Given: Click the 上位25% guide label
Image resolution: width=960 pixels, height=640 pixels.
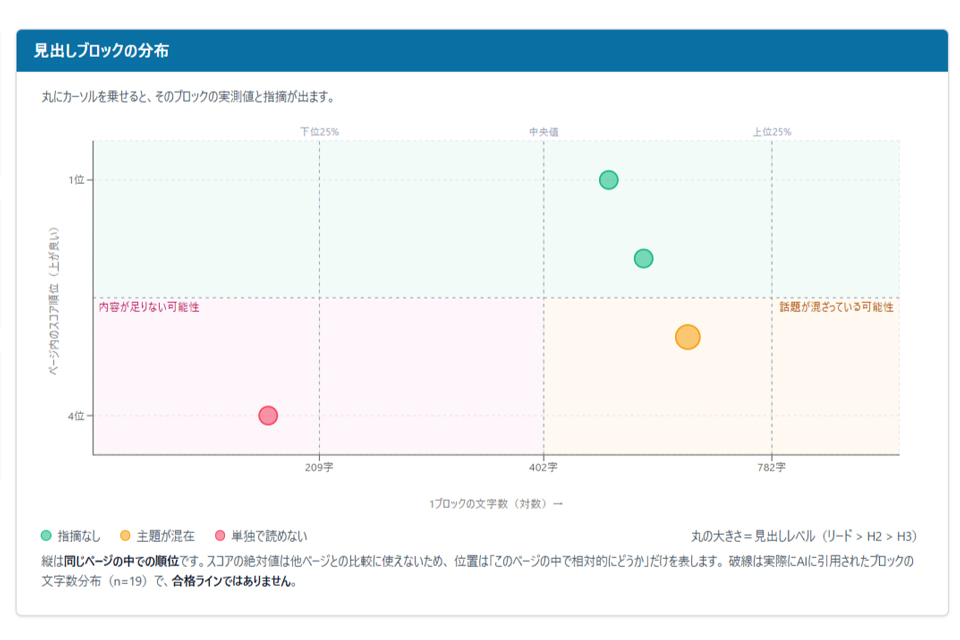Looking at the screenshot, I should [x=772, y=132].
